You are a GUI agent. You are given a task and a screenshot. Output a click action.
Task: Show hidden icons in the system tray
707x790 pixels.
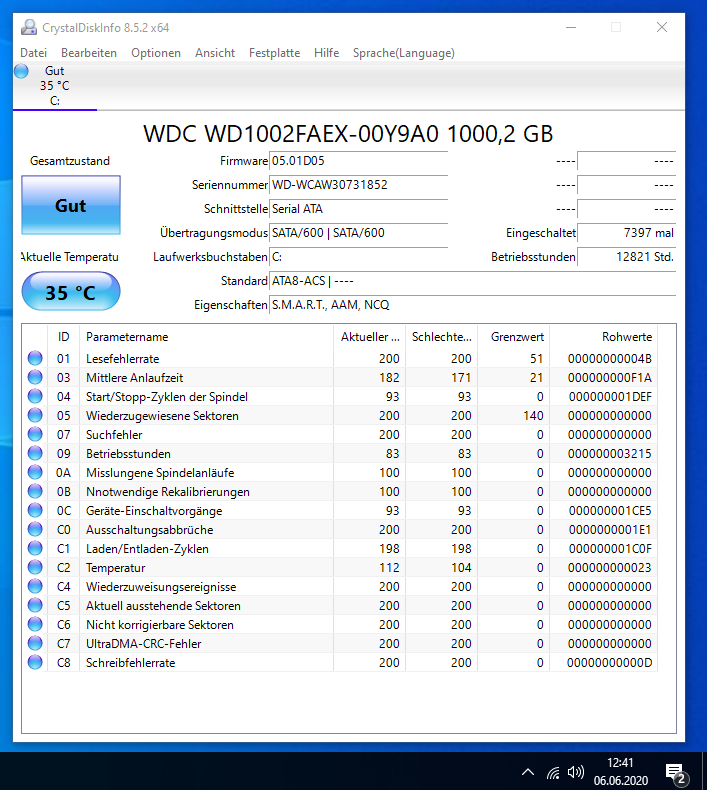[x=528, y=772]
